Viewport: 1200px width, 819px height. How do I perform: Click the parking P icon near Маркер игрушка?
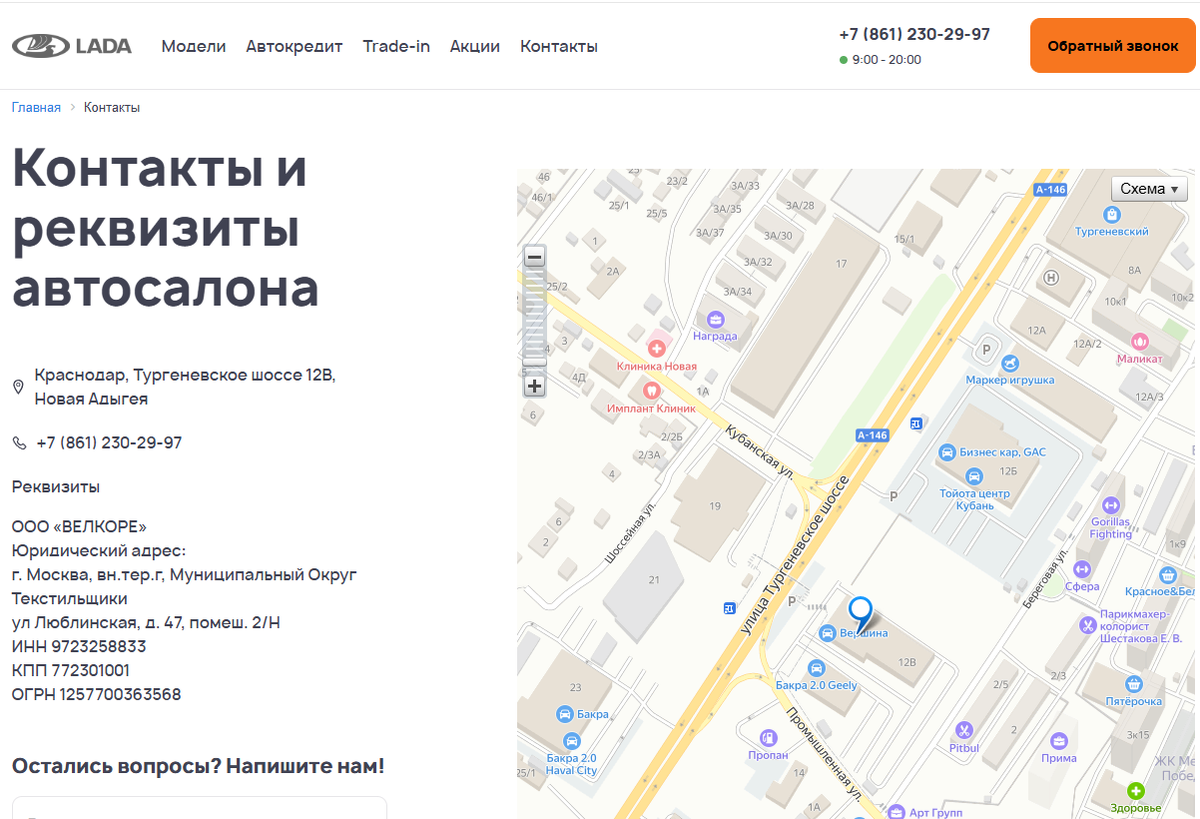tap(987, 350)
